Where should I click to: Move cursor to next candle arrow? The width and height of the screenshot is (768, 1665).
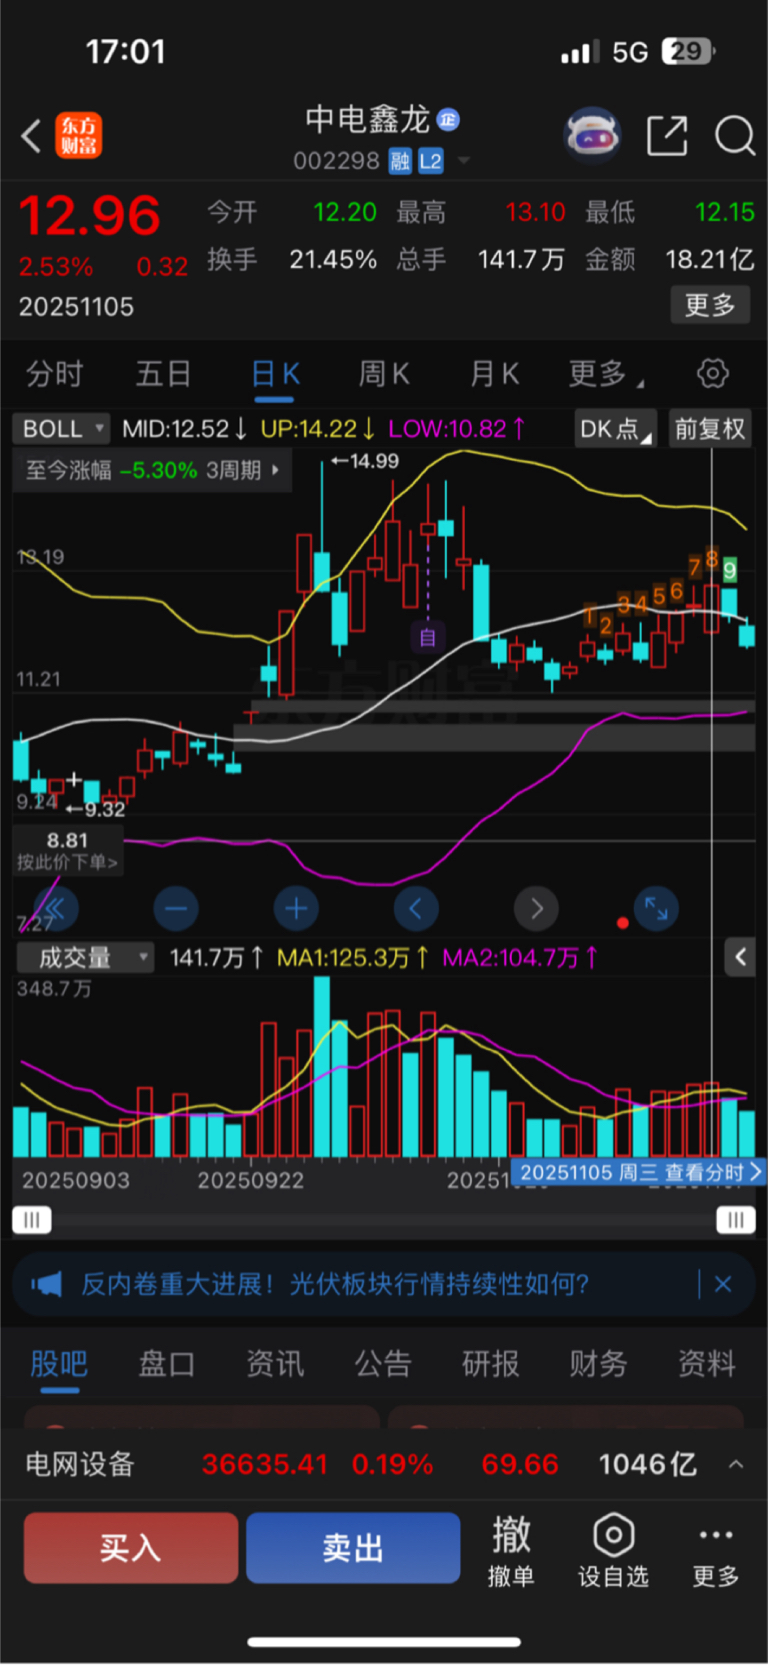pos(536,909)
